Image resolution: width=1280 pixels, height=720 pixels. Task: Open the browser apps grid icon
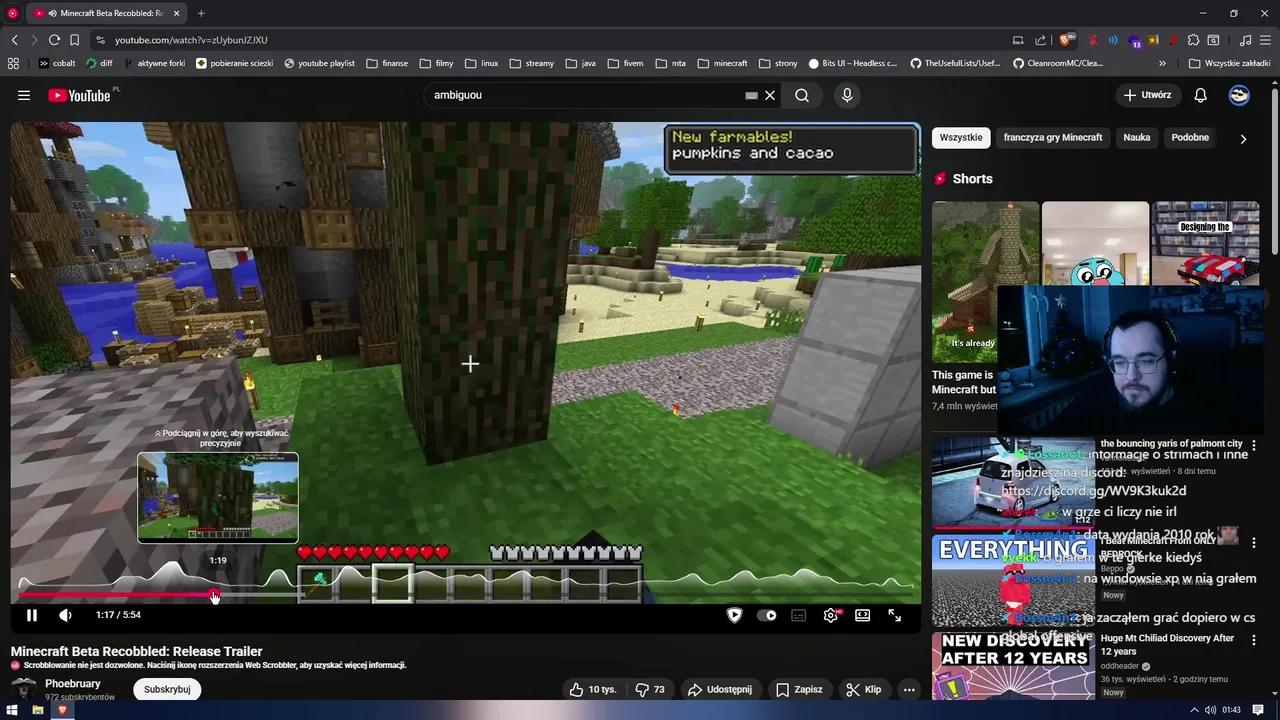(x=13, y=63)
